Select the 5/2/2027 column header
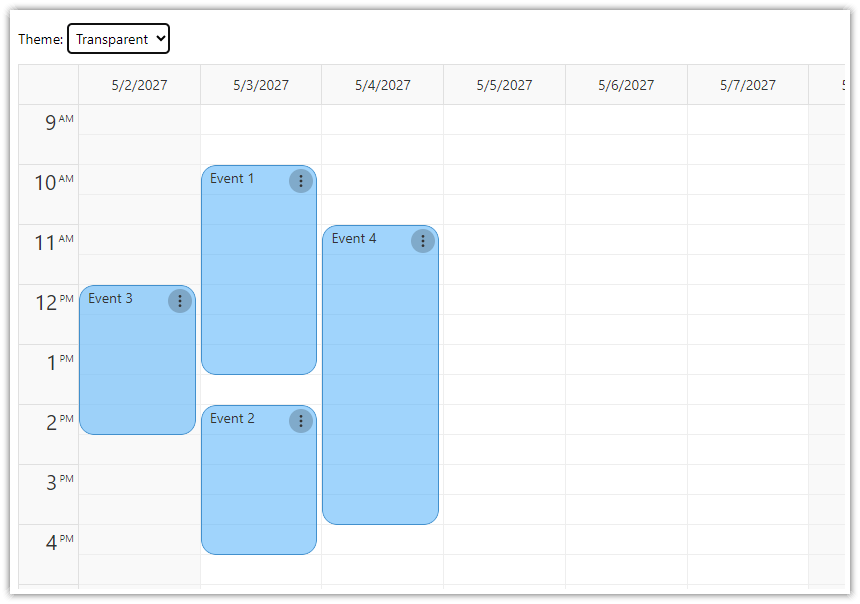The height and width of the screenshot is (604, 860). click(138, 84)
